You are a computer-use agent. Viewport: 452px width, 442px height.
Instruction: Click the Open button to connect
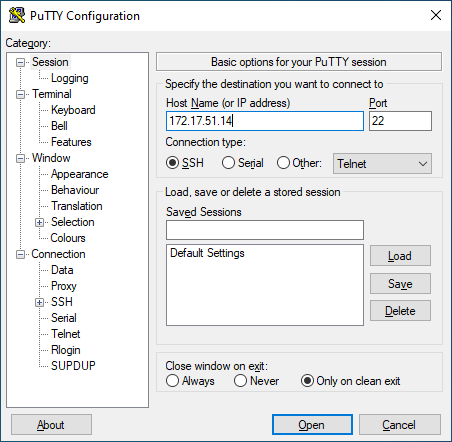[x=312, y=425]
